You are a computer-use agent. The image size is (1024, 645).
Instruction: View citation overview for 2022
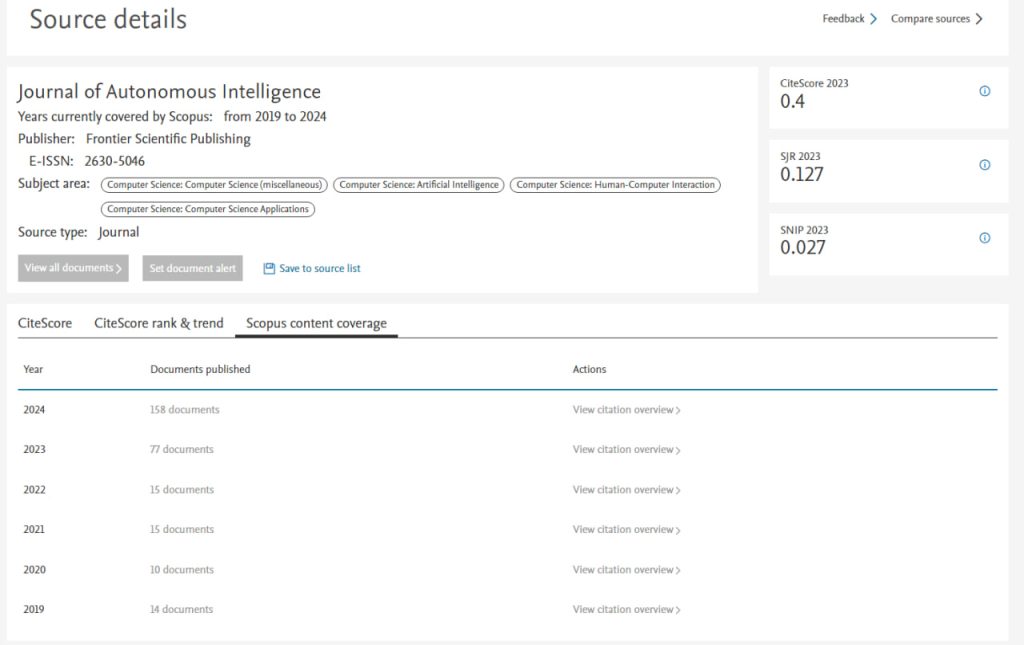point(626,490)
